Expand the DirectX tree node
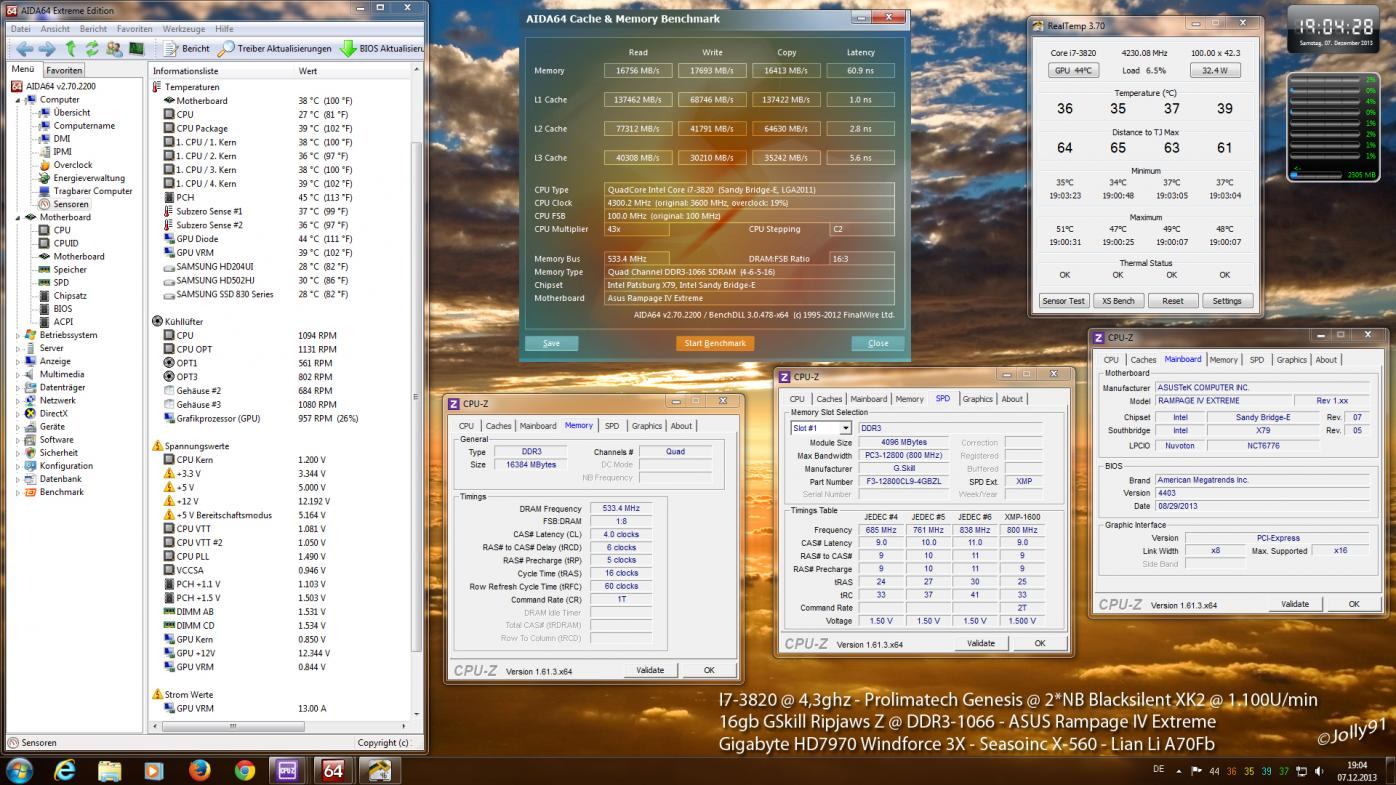The image size is (1396, 785). pos(18,413)
